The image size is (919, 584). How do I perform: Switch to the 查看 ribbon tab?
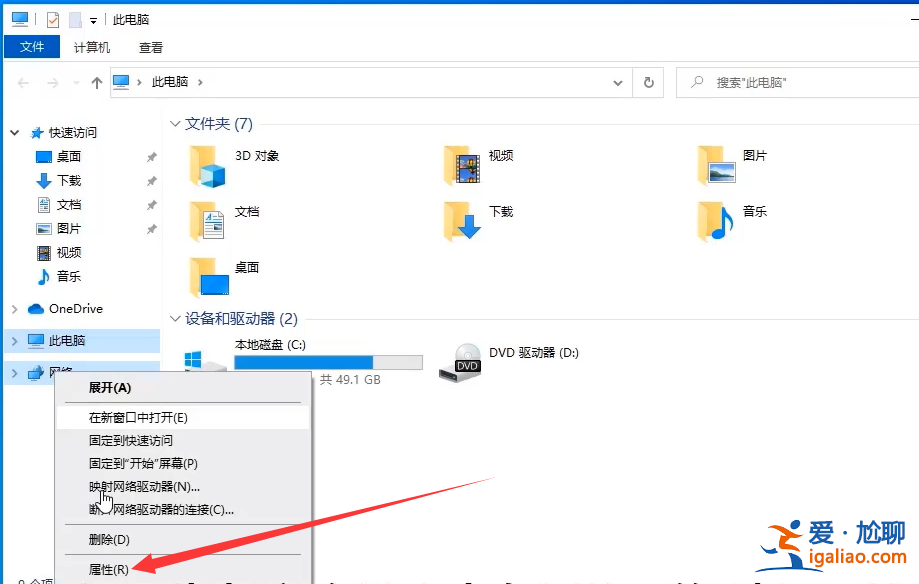150,46
